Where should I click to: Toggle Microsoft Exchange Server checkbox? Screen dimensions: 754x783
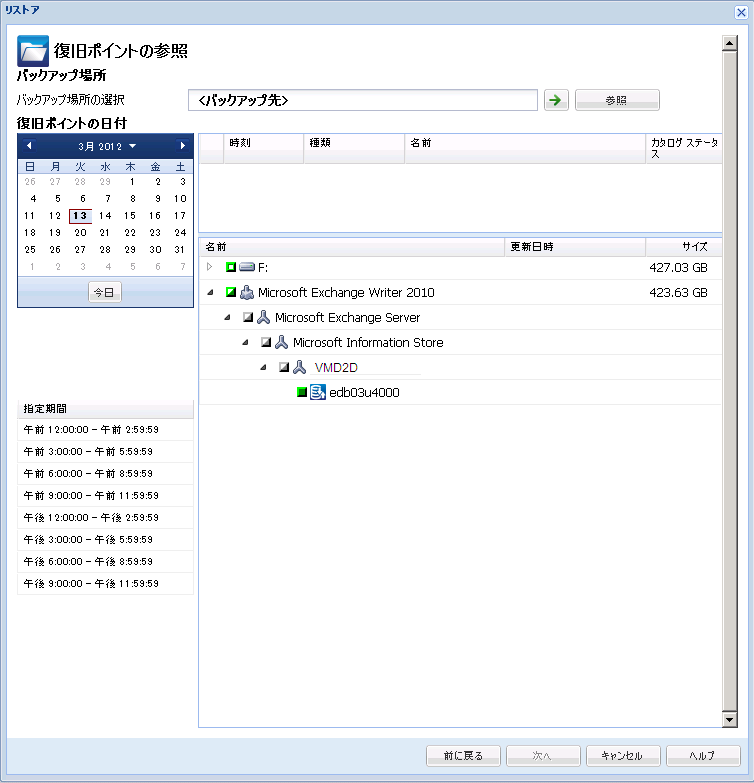click(x=248, y=317)
